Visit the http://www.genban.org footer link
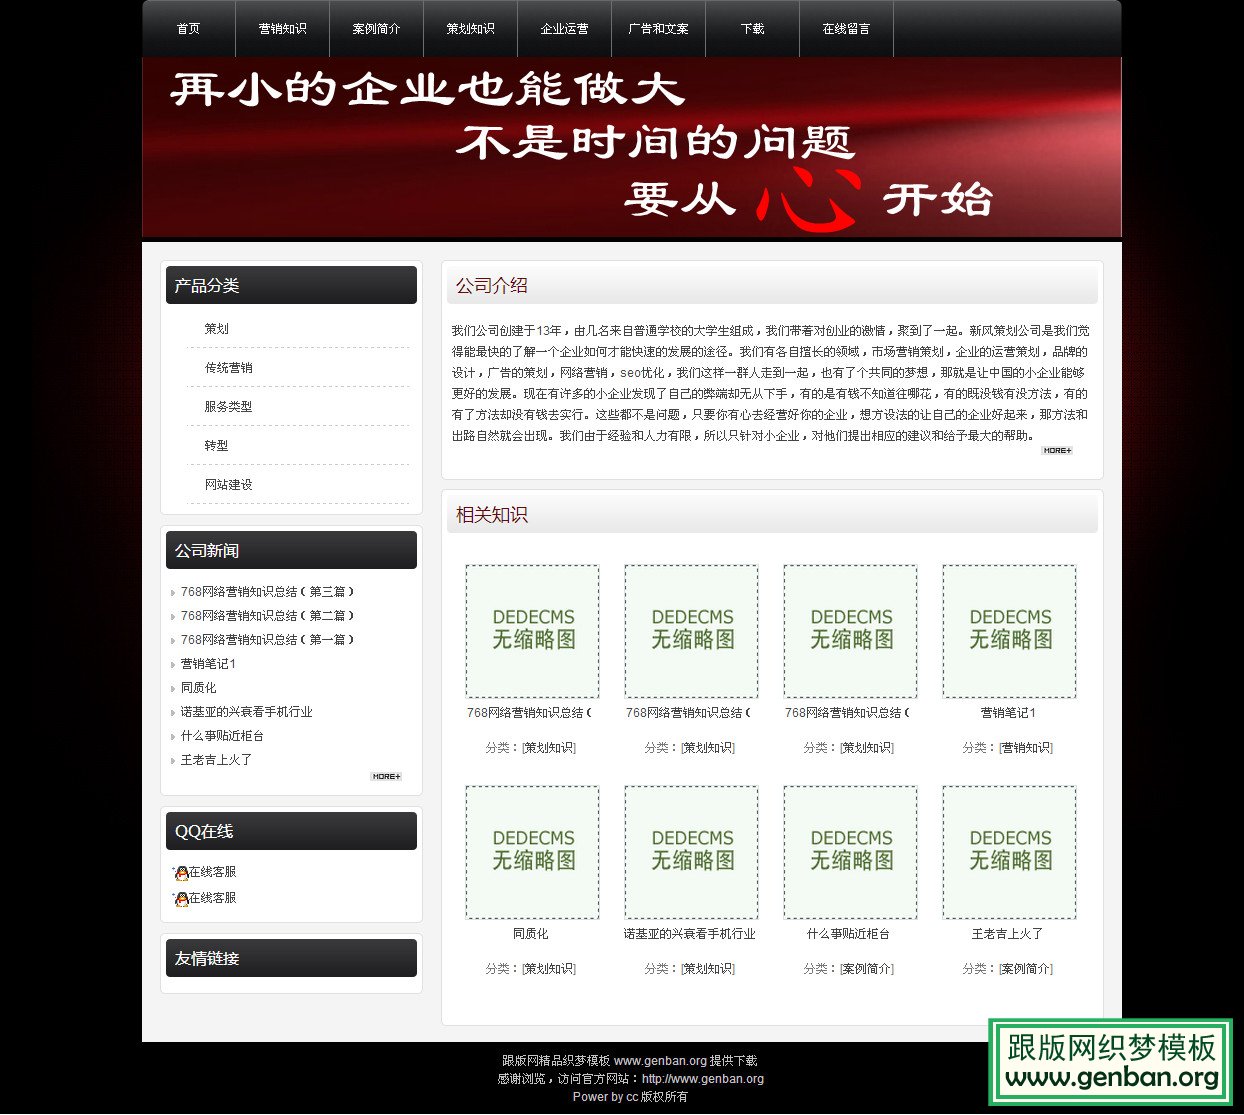This screenshot has width=1244, height=1115. [705, 1079]
